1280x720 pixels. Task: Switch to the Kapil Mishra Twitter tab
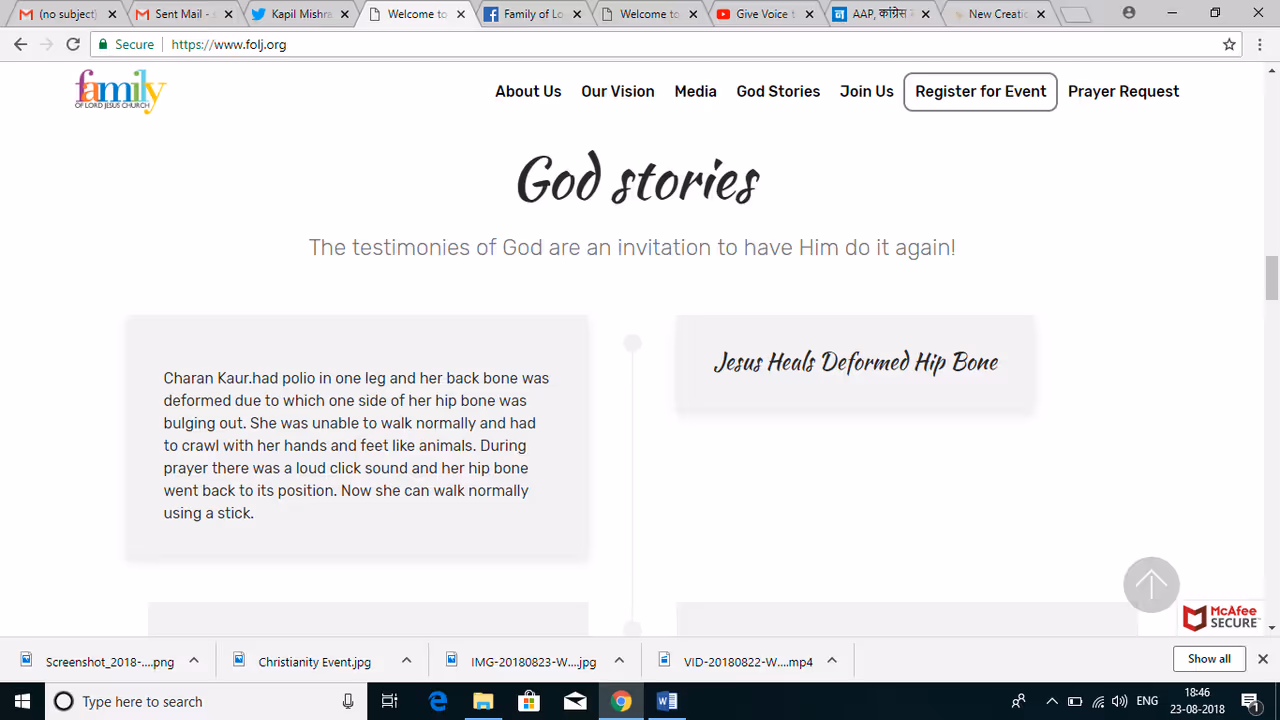pyautogui.click(x=300, y=14)
